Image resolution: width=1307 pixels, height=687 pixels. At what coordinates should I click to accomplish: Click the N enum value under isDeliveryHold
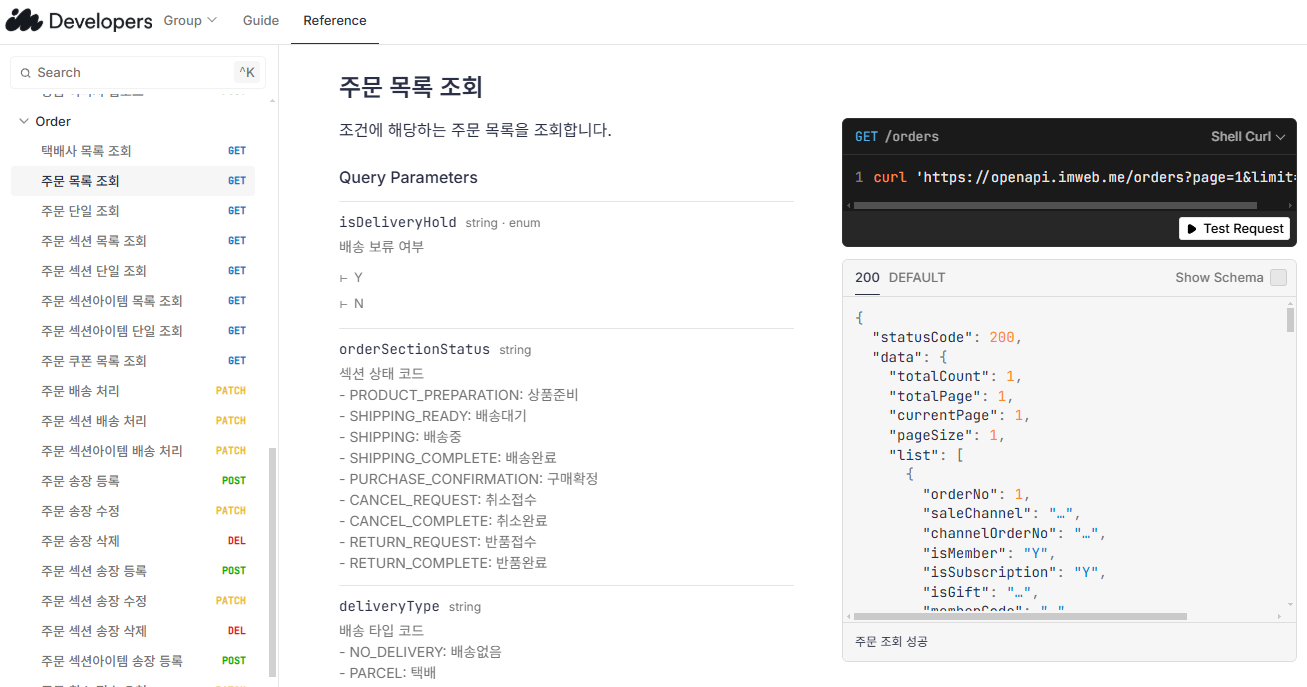(358, 303)
